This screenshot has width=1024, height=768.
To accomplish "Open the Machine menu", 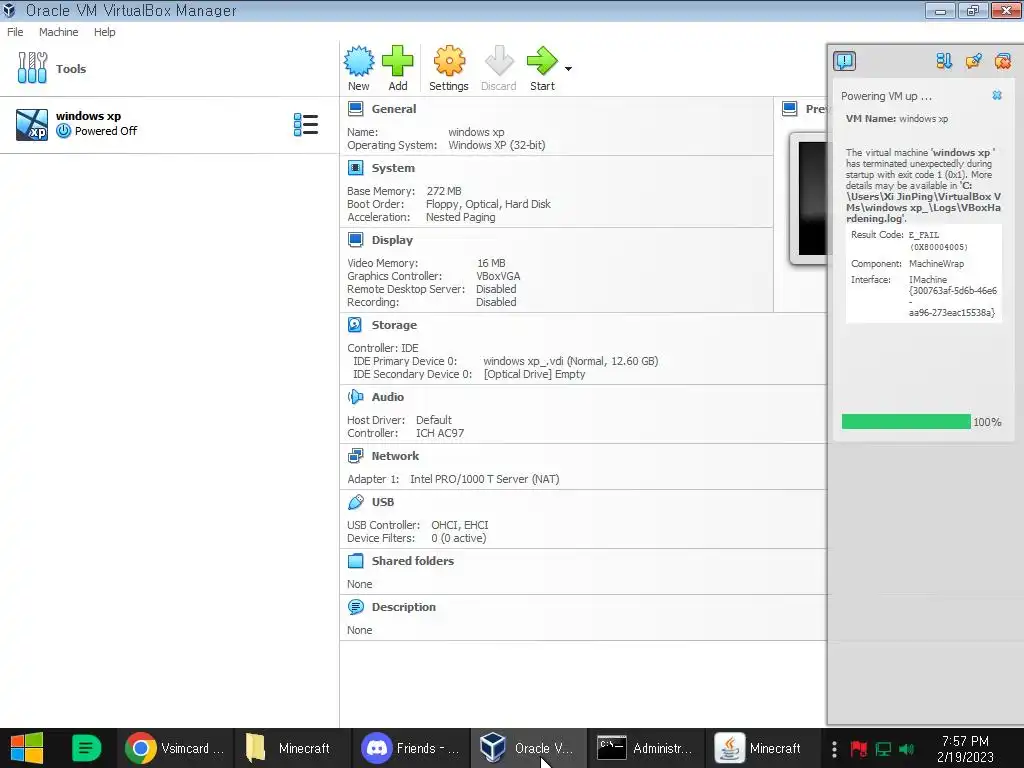I will pos(59,32).
